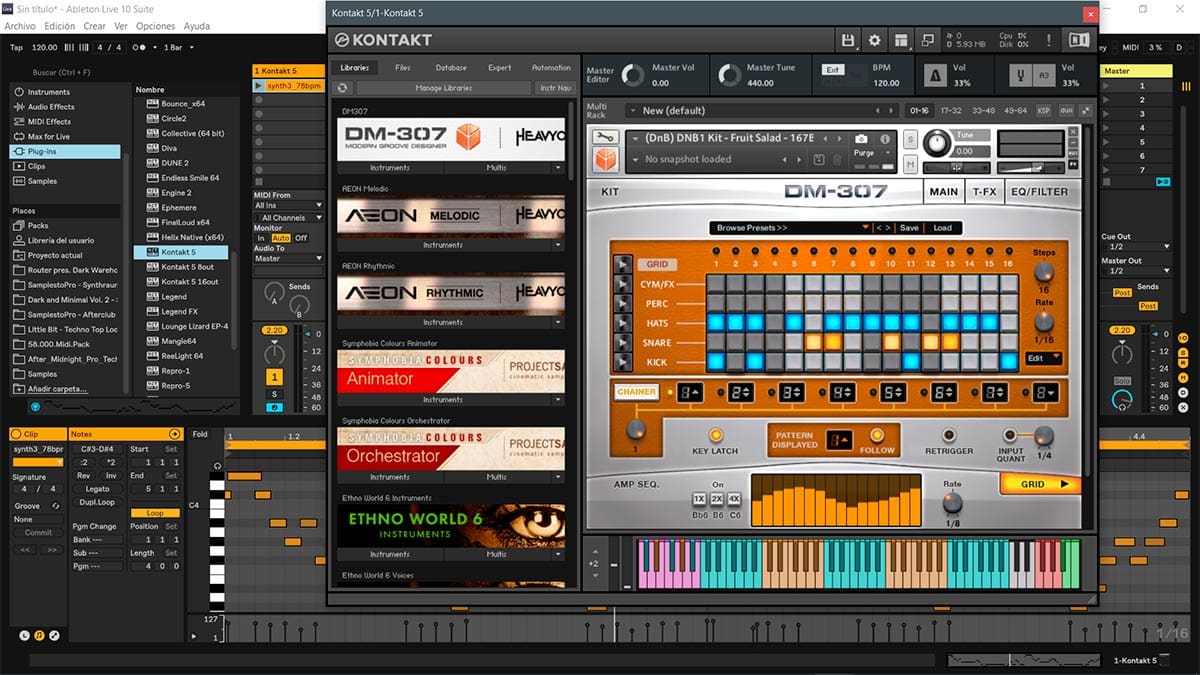The width and height of the screenshot is (1200, 675).
Task: Open Clips category in Ableton browser
Action: [x=36, y=167]
